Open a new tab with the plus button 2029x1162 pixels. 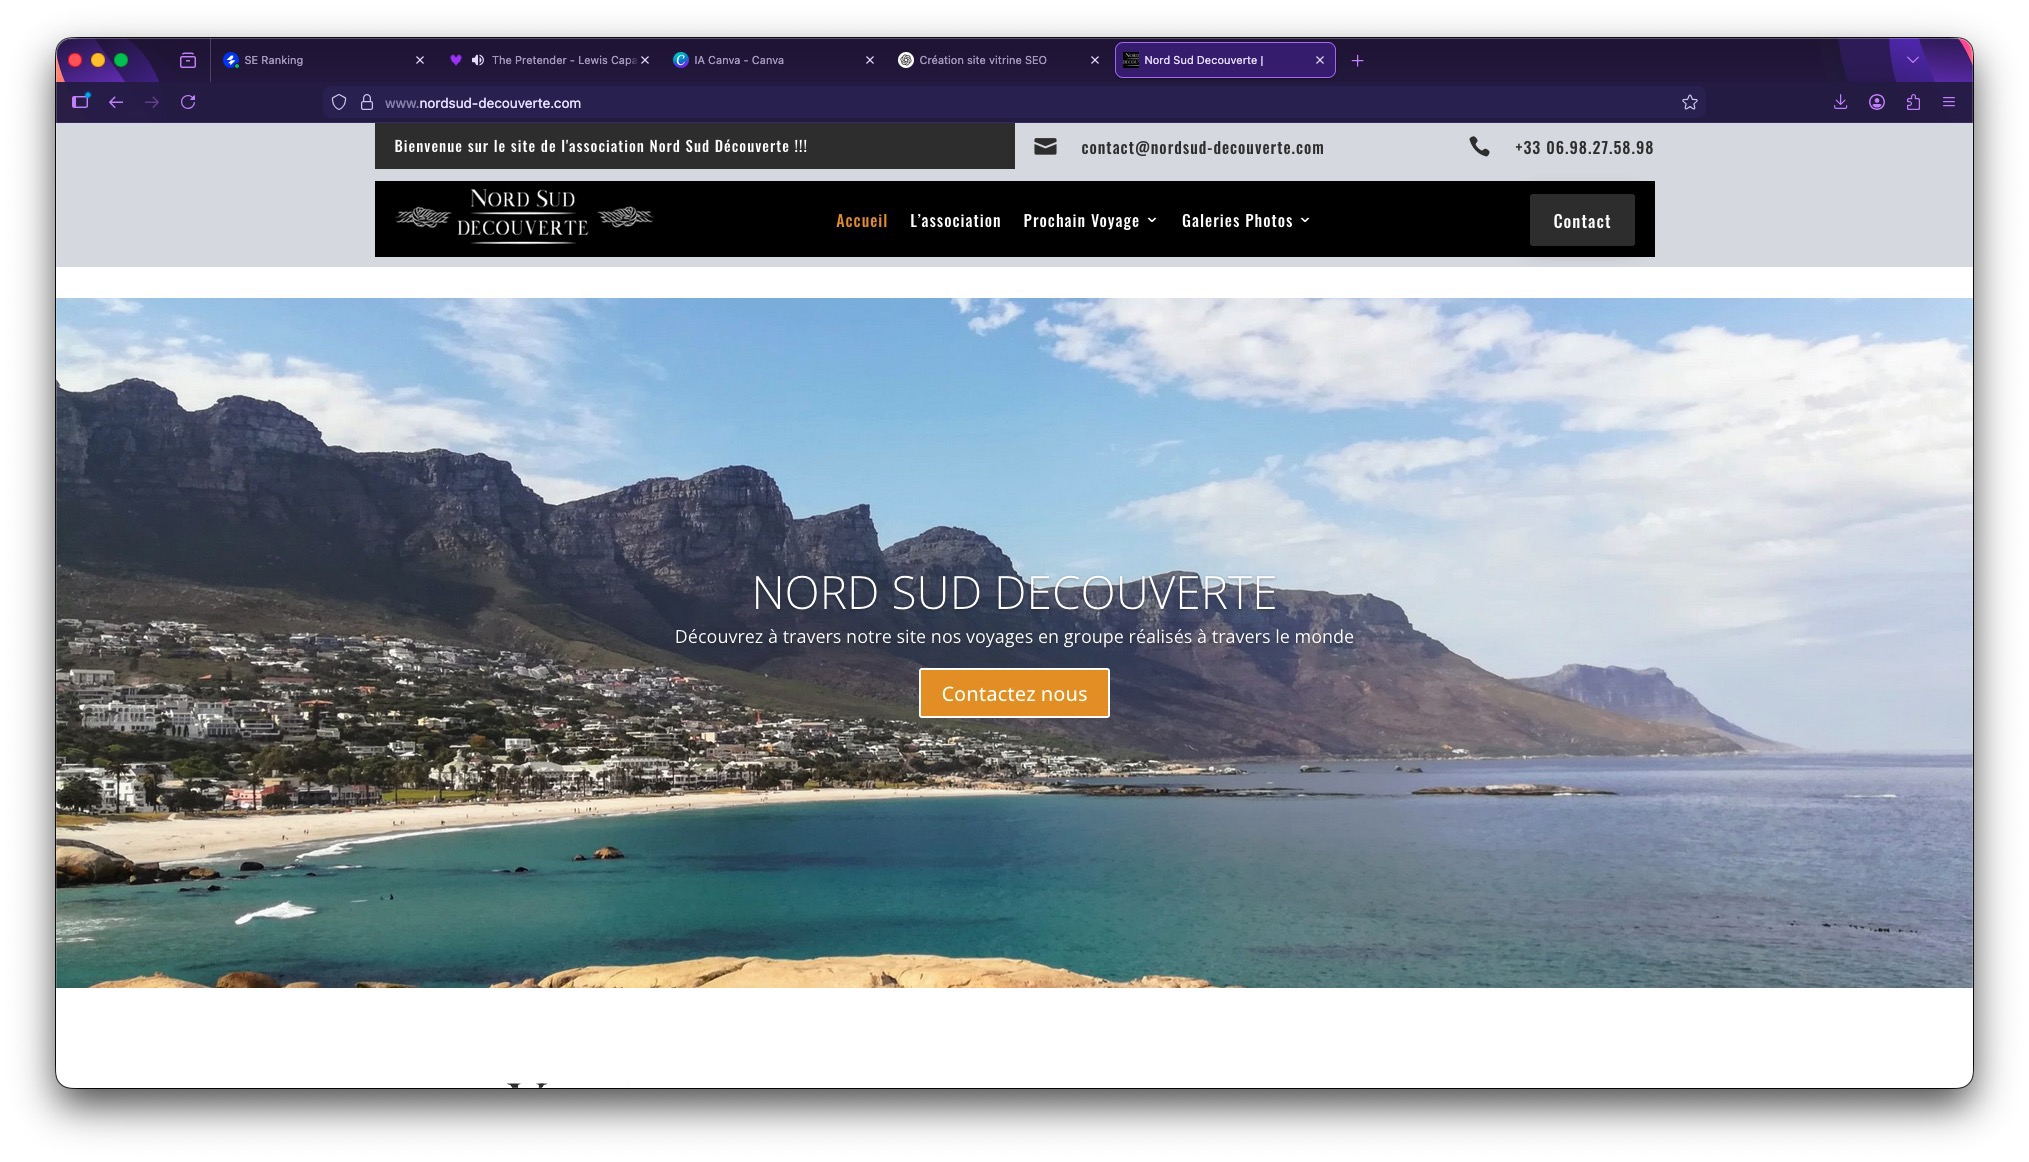point(1357,60)
